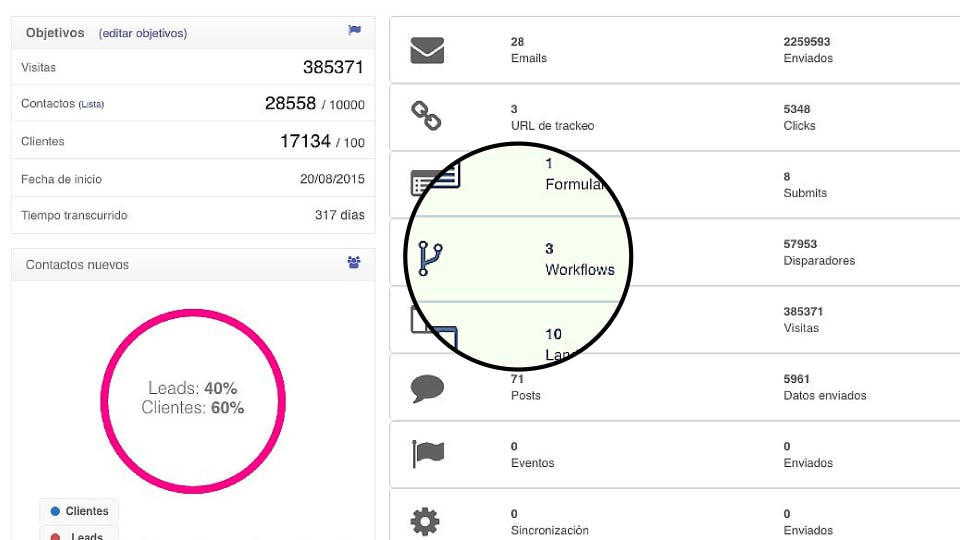Click the blue Clientes legend dot
The width and height of the screenshot is (960, 540).
click(55, 511)
